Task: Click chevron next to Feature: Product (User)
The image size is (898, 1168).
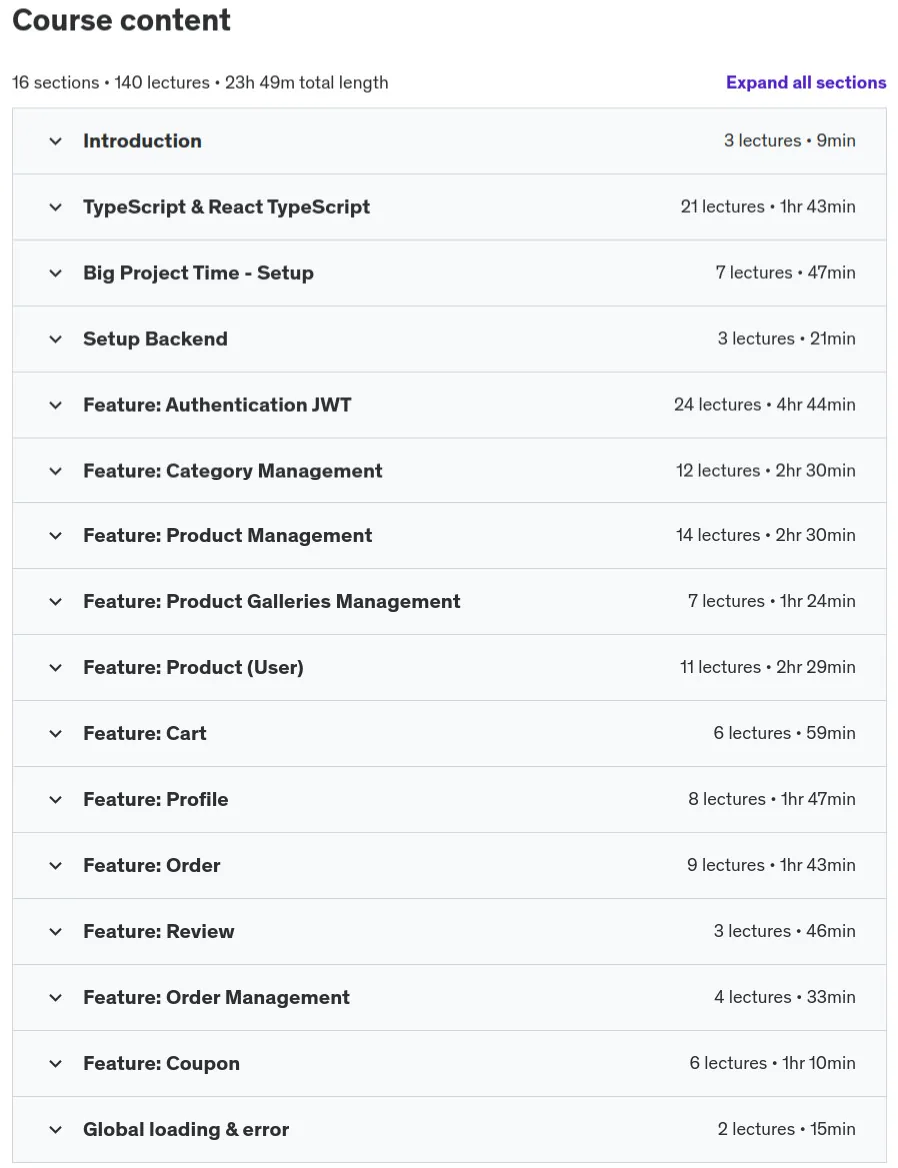Action: (56, 667)
